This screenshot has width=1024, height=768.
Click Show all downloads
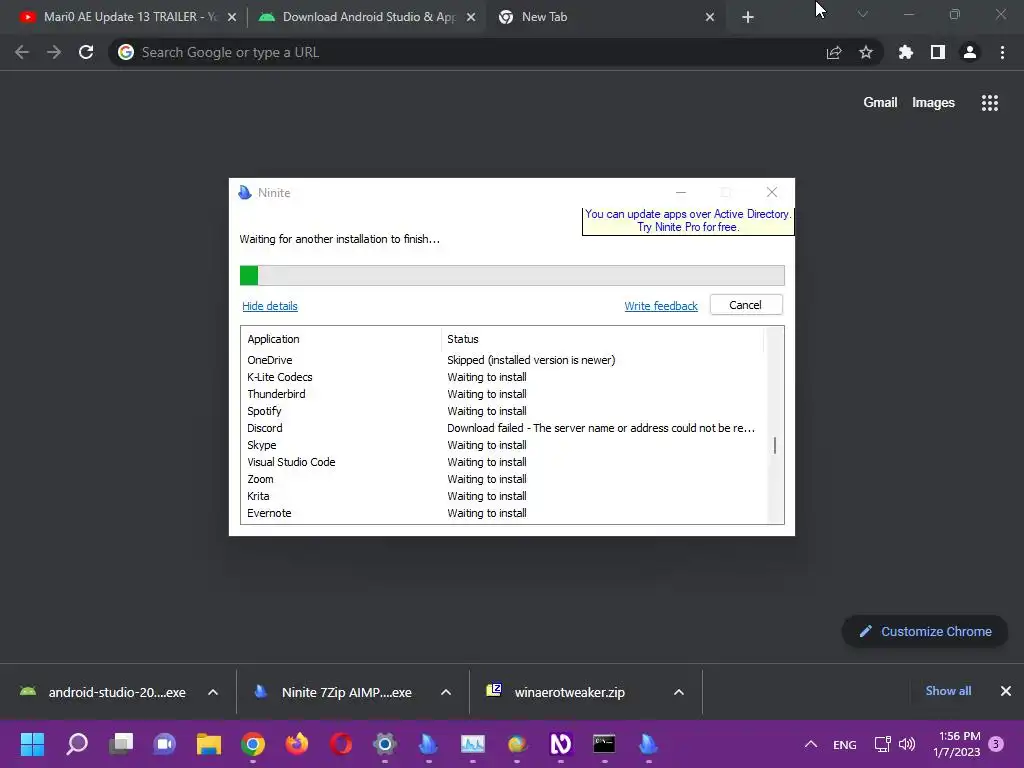(948, 691)
